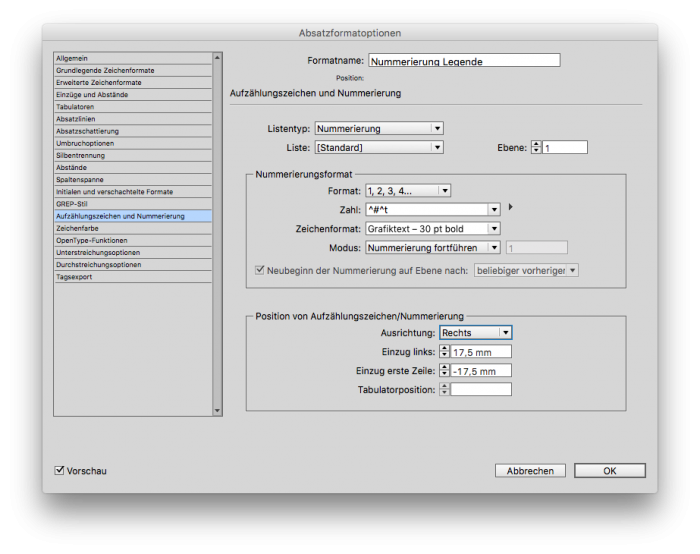Click the empty Tabulatorposition field
This screenshot has width=700, height=554.
click(481, 389)
